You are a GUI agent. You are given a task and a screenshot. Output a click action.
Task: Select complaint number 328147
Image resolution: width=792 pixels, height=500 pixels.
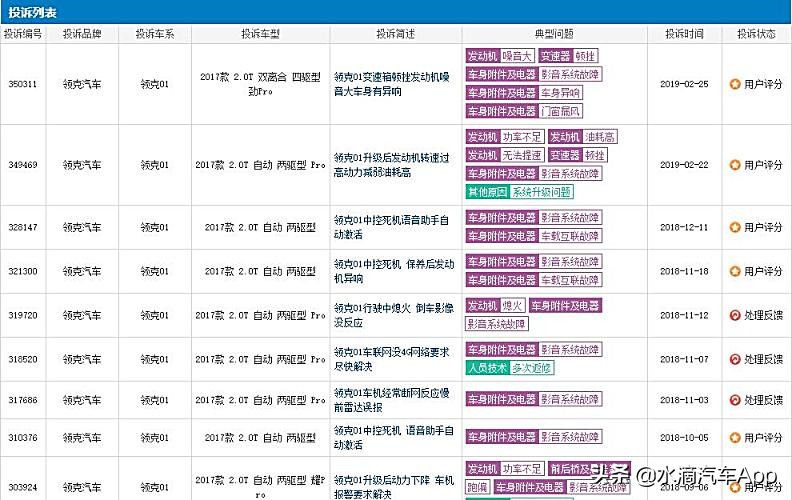coord(23,227)
